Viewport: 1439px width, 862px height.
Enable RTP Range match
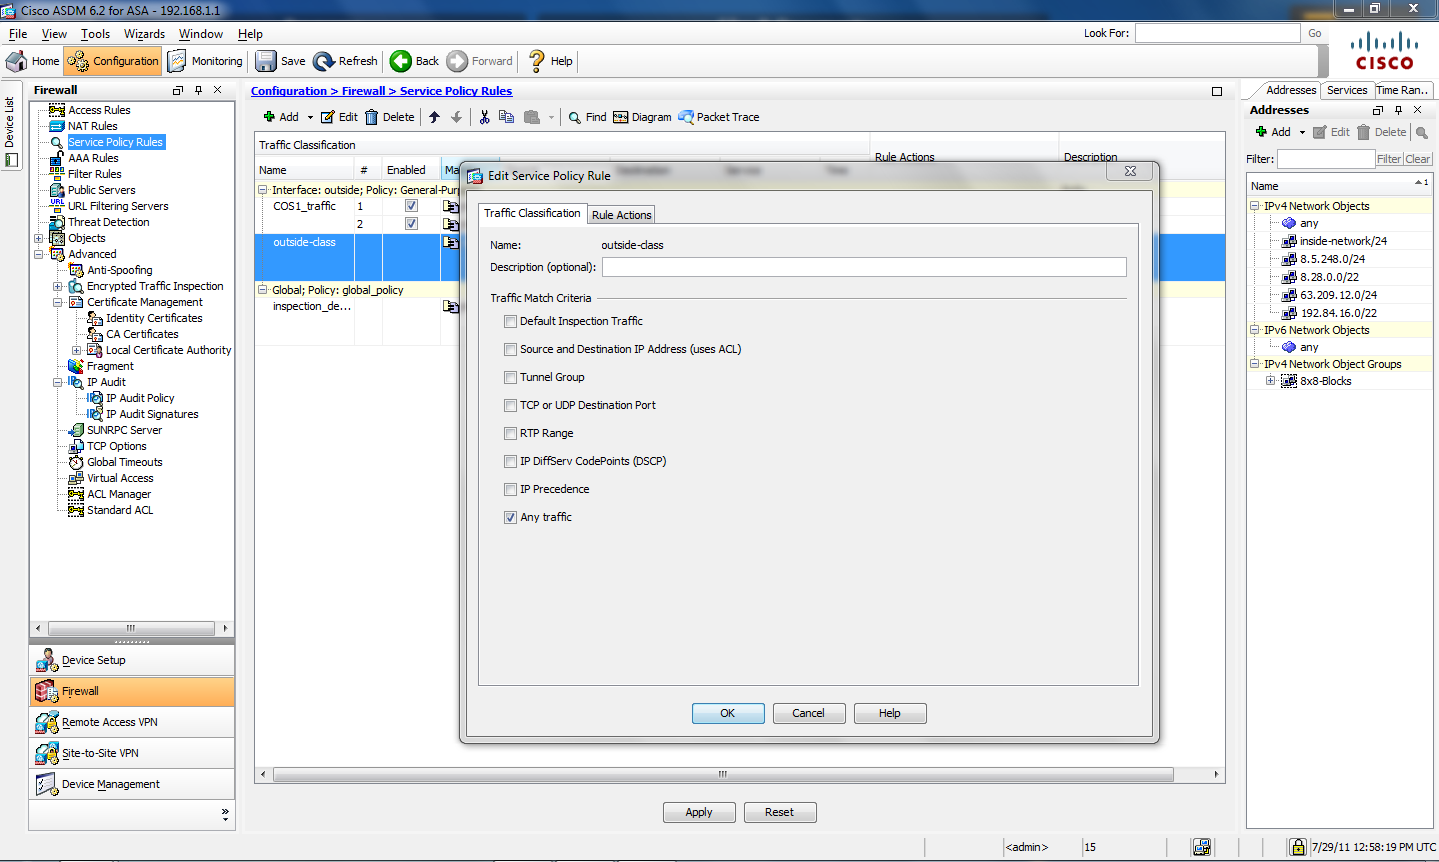510,433
